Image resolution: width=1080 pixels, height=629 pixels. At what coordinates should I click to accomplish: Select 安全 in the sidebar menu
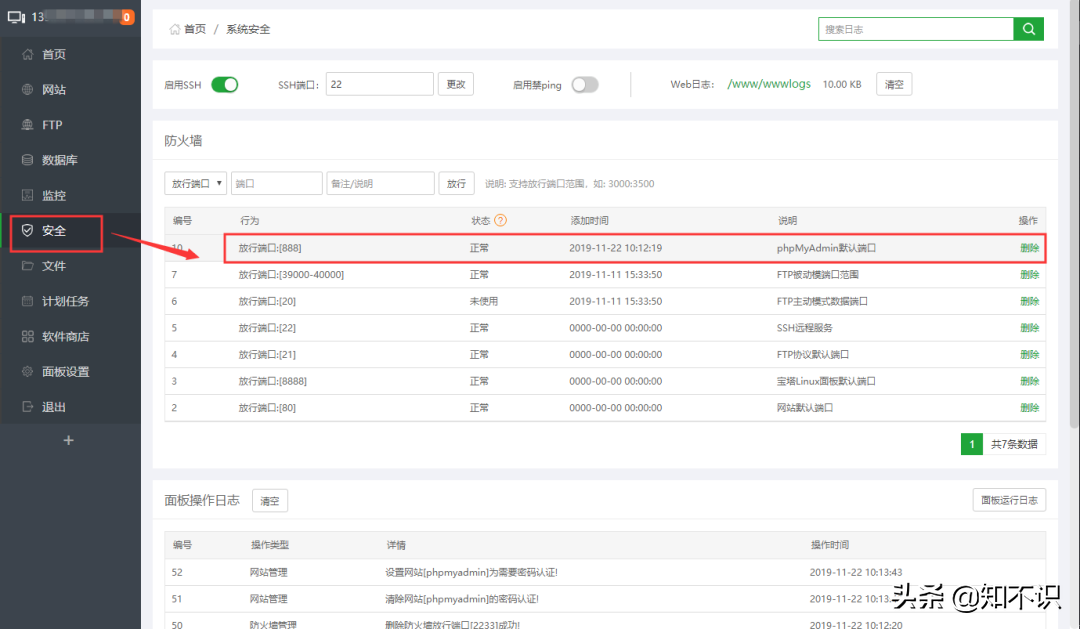coord(55,231)
